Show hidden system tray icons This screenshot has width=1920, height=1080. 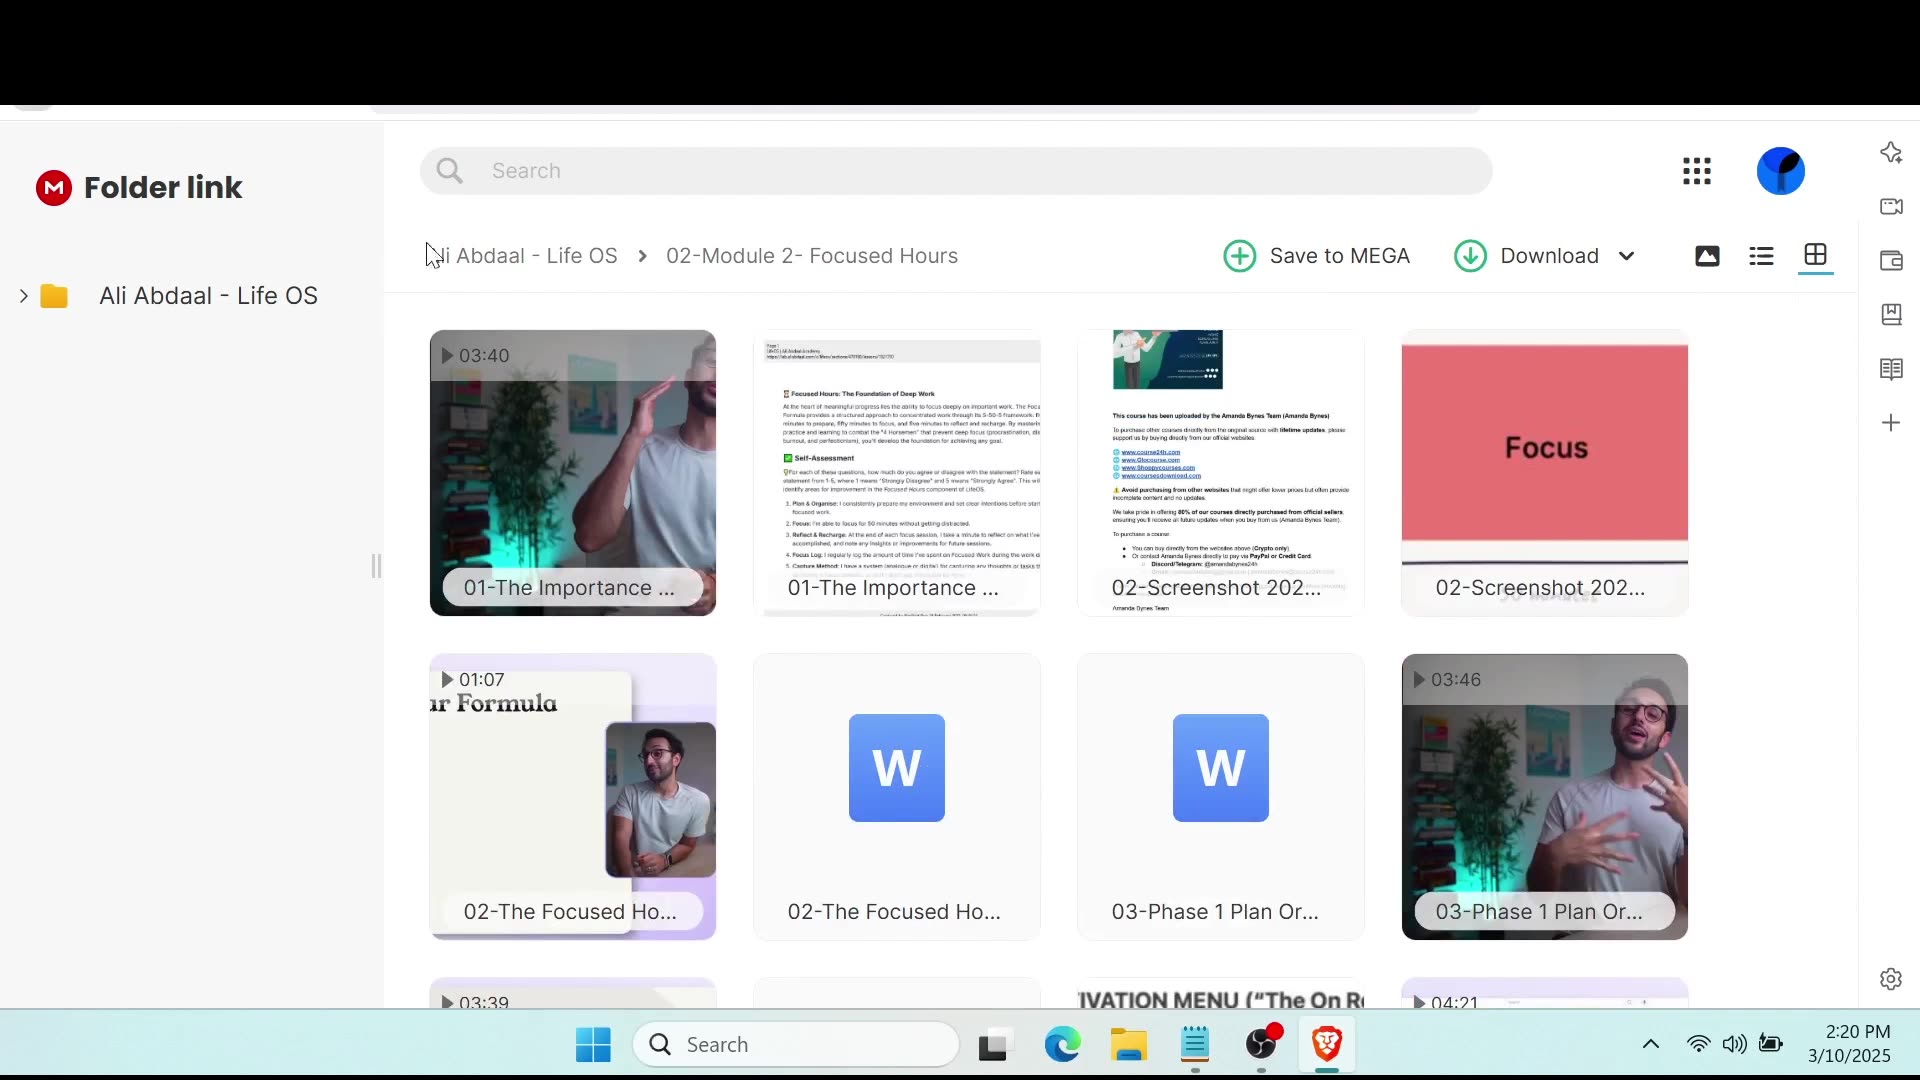1652,1044
